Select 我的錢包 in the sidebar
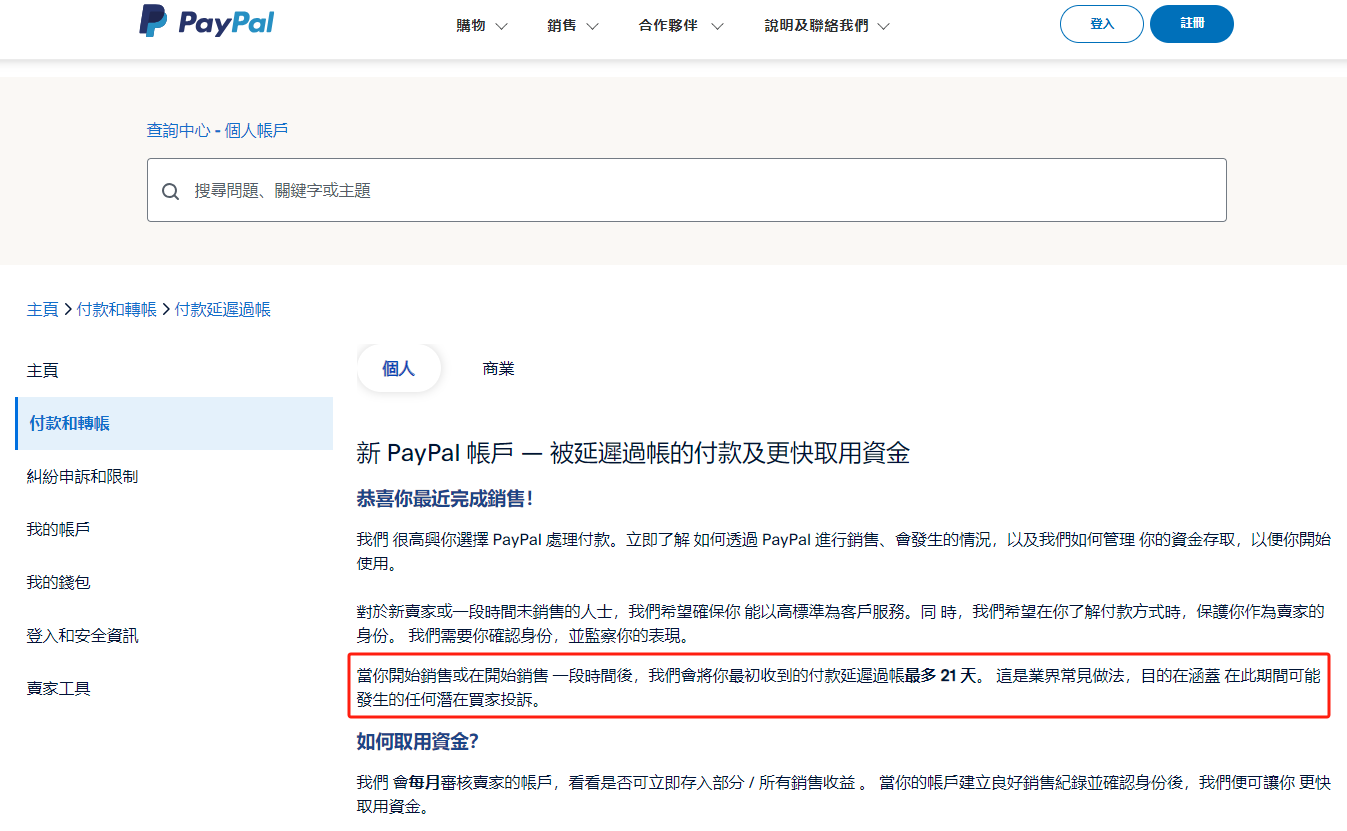Image resolution: width=1347 pixels, height=831 pixels. [x=55, y=581]
